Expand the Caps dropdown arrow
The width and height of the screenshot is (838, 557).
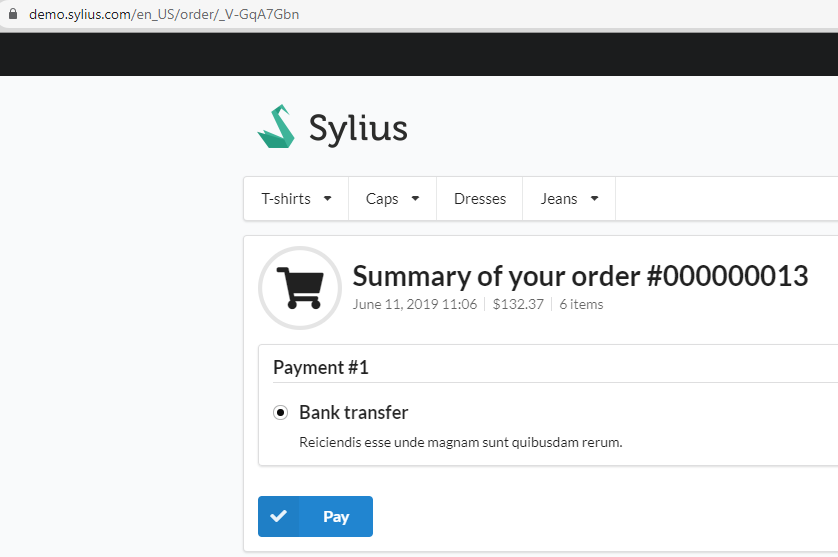point(415,198)
